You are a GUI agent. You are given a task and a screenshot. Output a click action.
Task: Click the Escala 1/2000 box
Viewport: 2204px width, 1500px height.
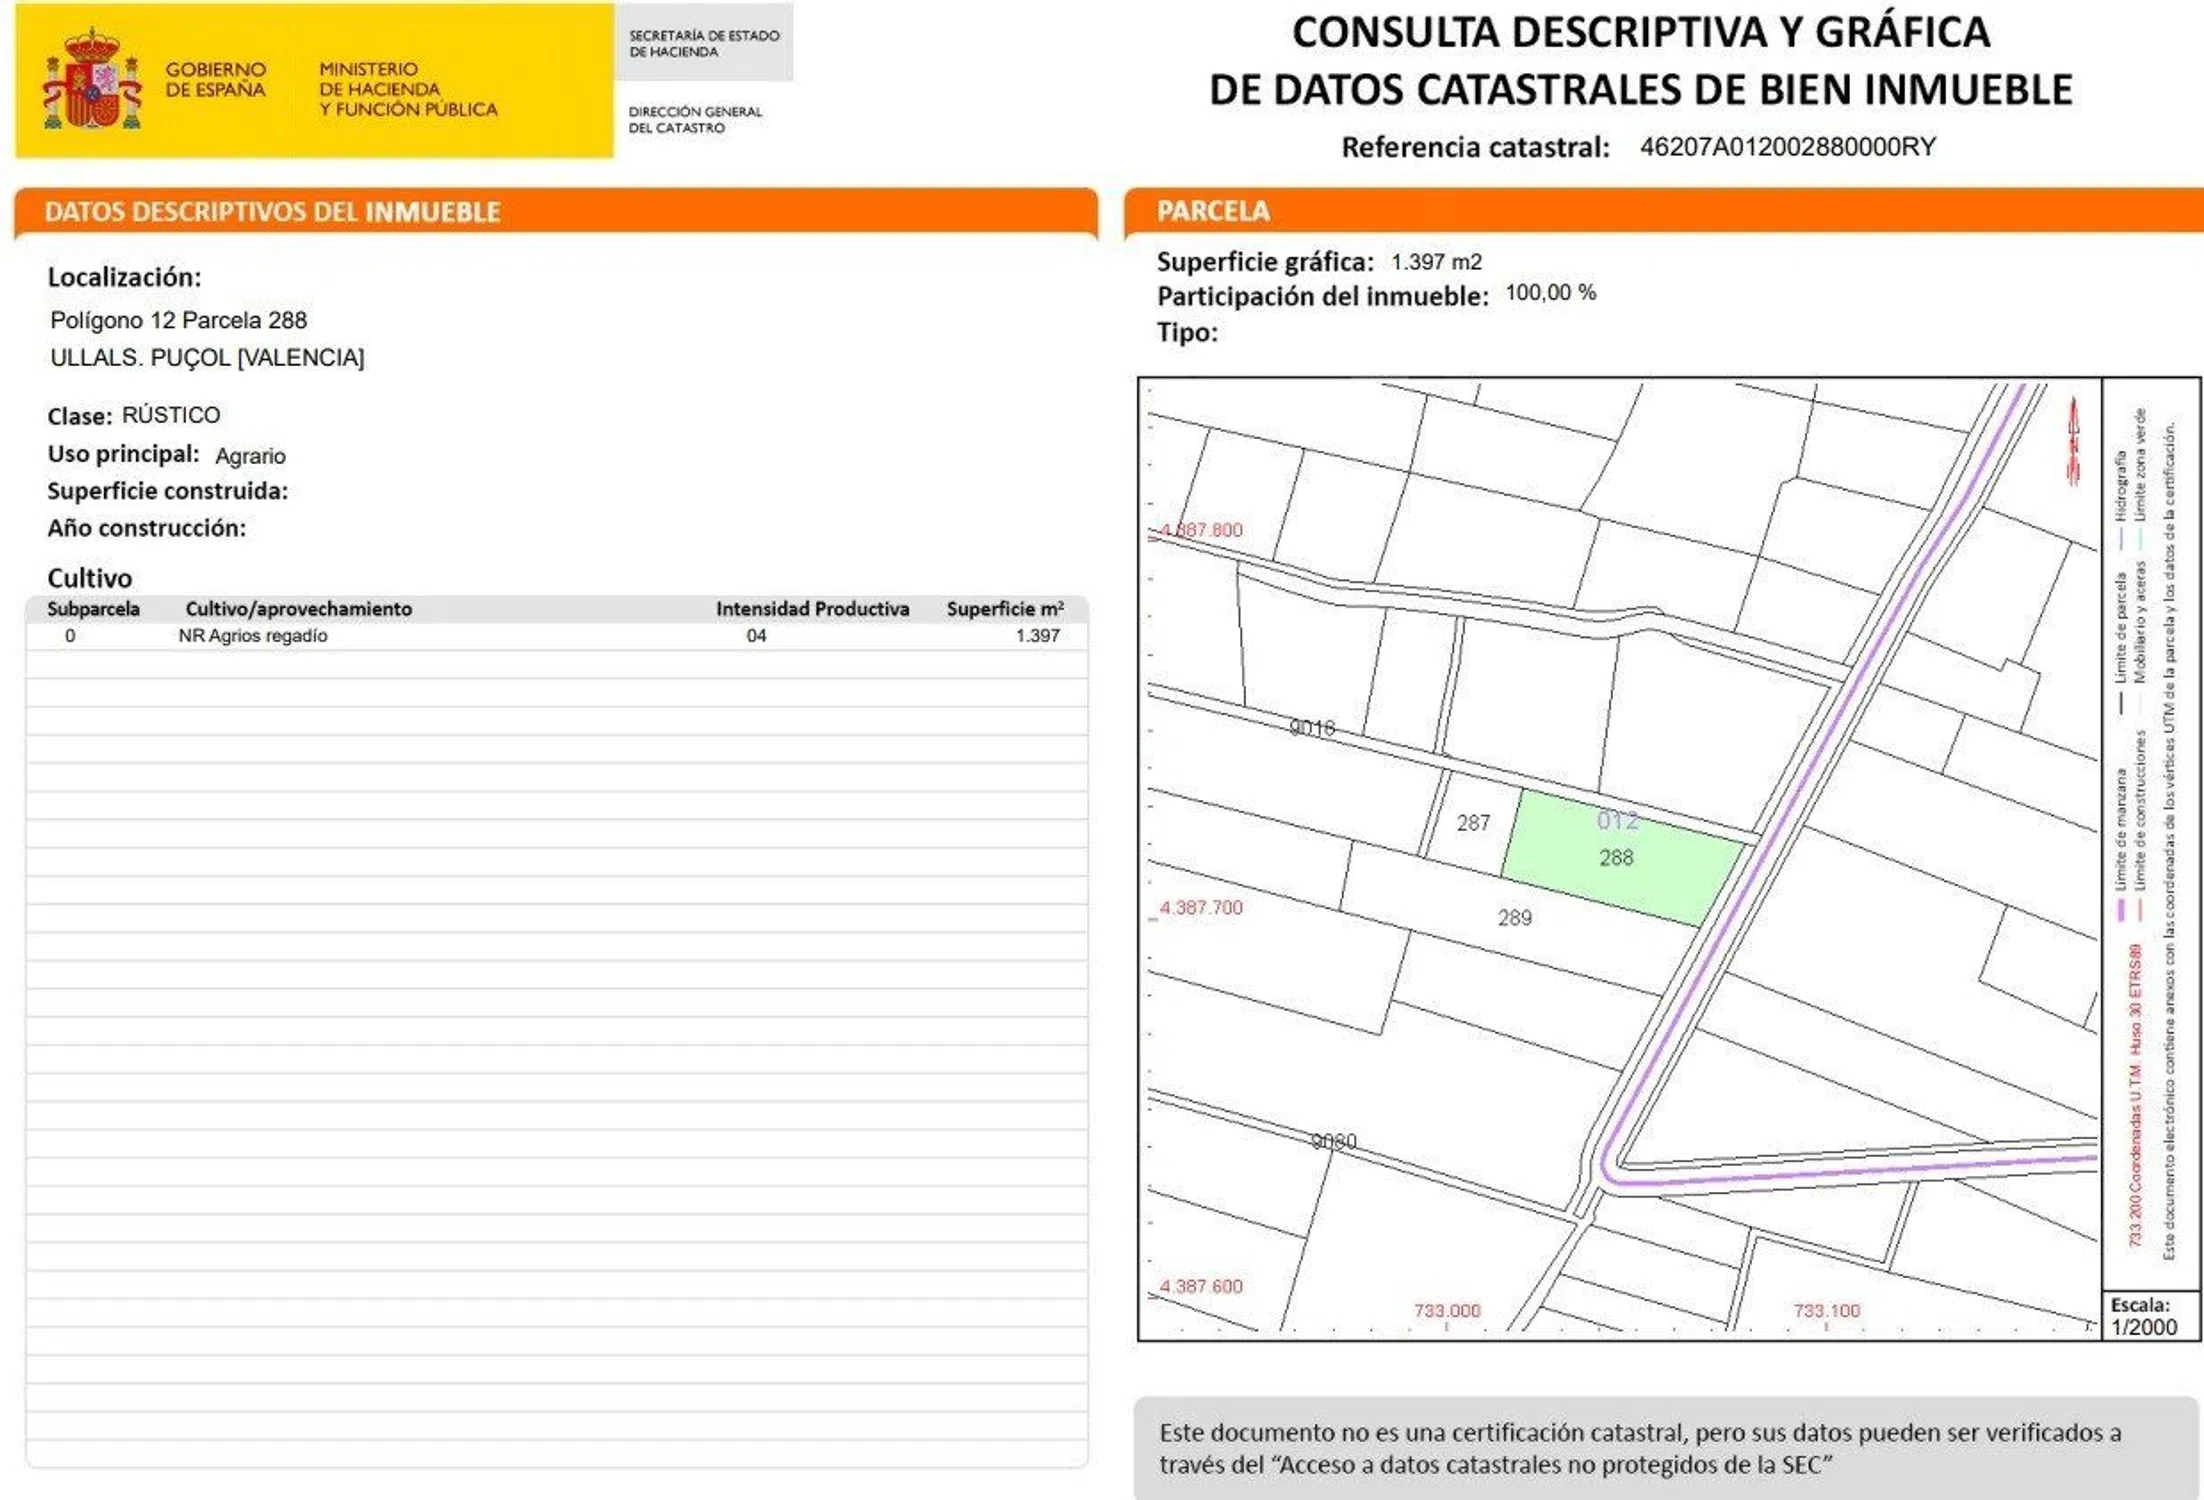click(x=2146, y=1316)
